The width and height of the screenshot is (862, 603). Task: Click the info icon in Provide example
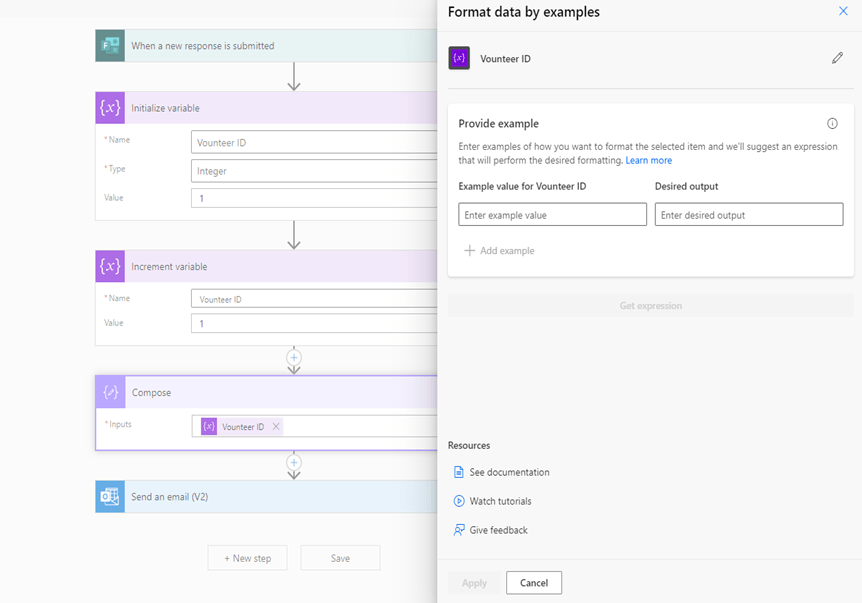(x=832, y=124)
